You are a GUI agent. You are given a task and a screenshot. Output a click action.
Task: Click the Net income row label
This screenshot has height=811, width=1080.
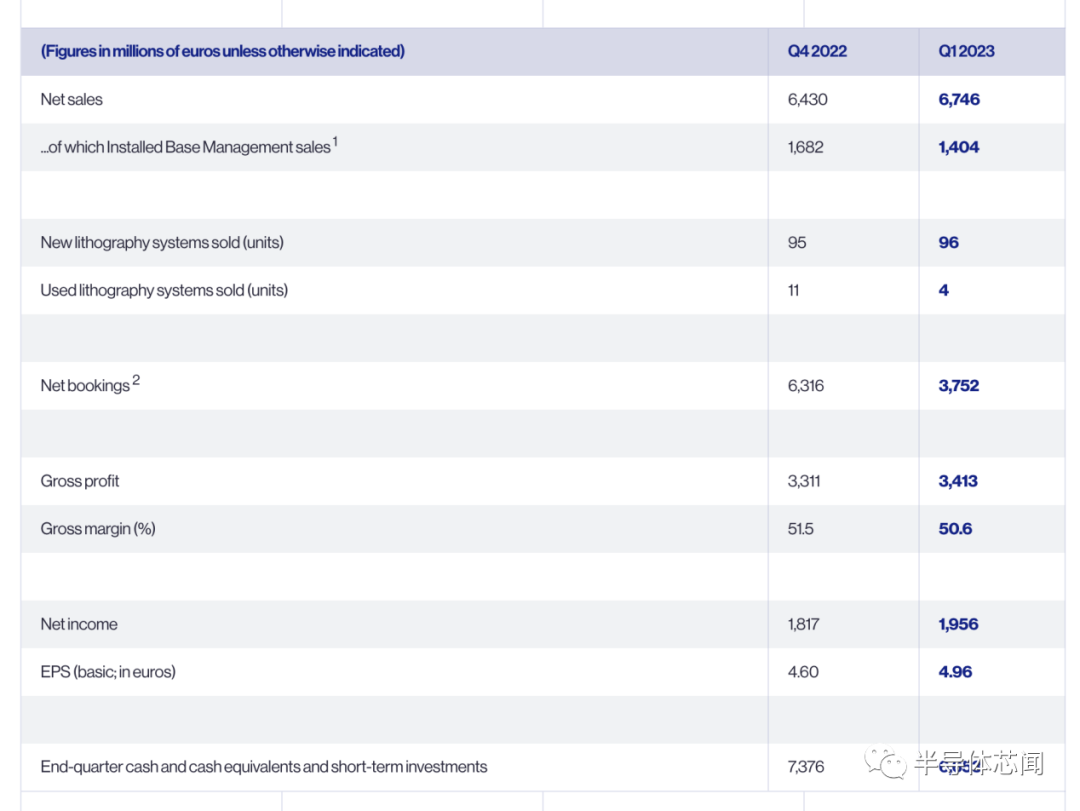[x=79, y=624]
